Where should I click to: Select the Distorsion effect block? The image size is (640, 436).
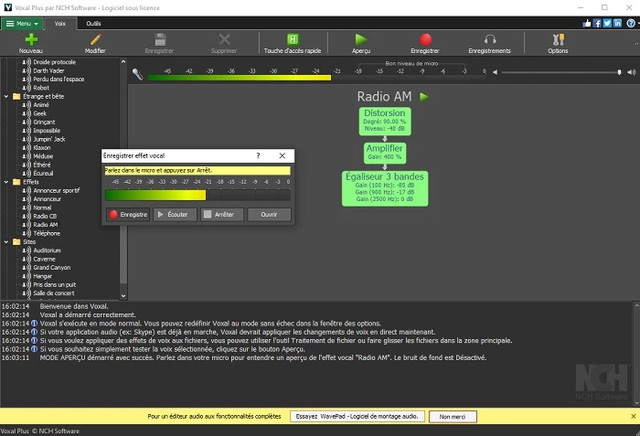click(384, 121)
